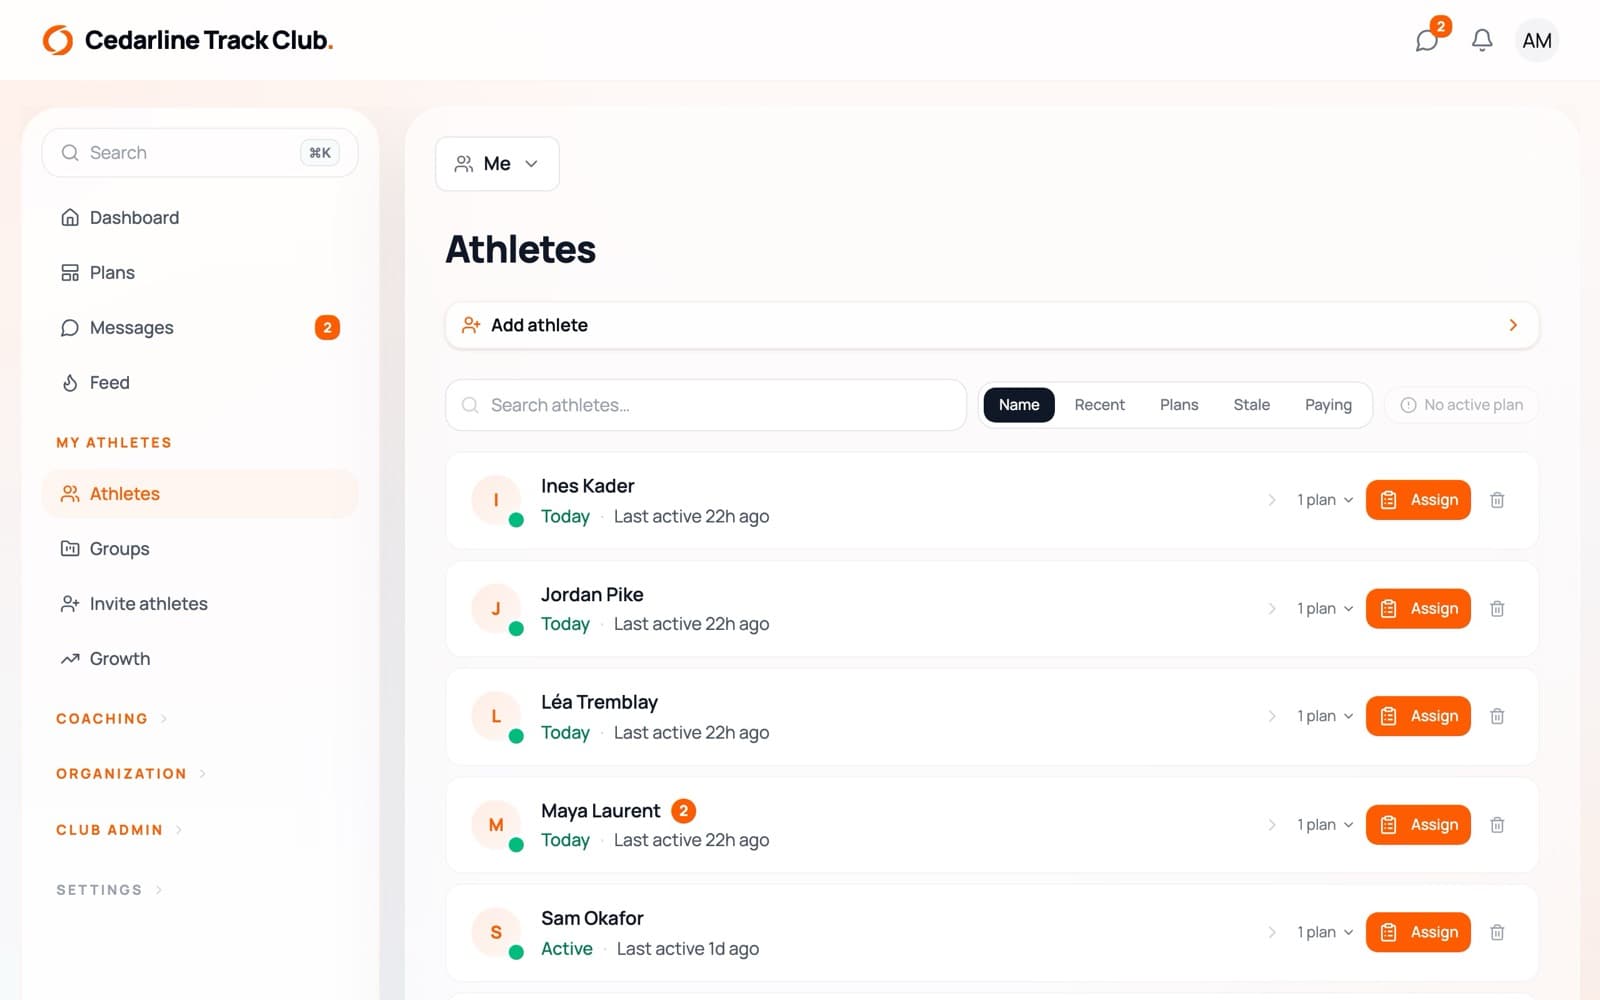Screen dimensions: 1600x1000
Task: Open the messages chat icon in header
Action: [1427, 40]
